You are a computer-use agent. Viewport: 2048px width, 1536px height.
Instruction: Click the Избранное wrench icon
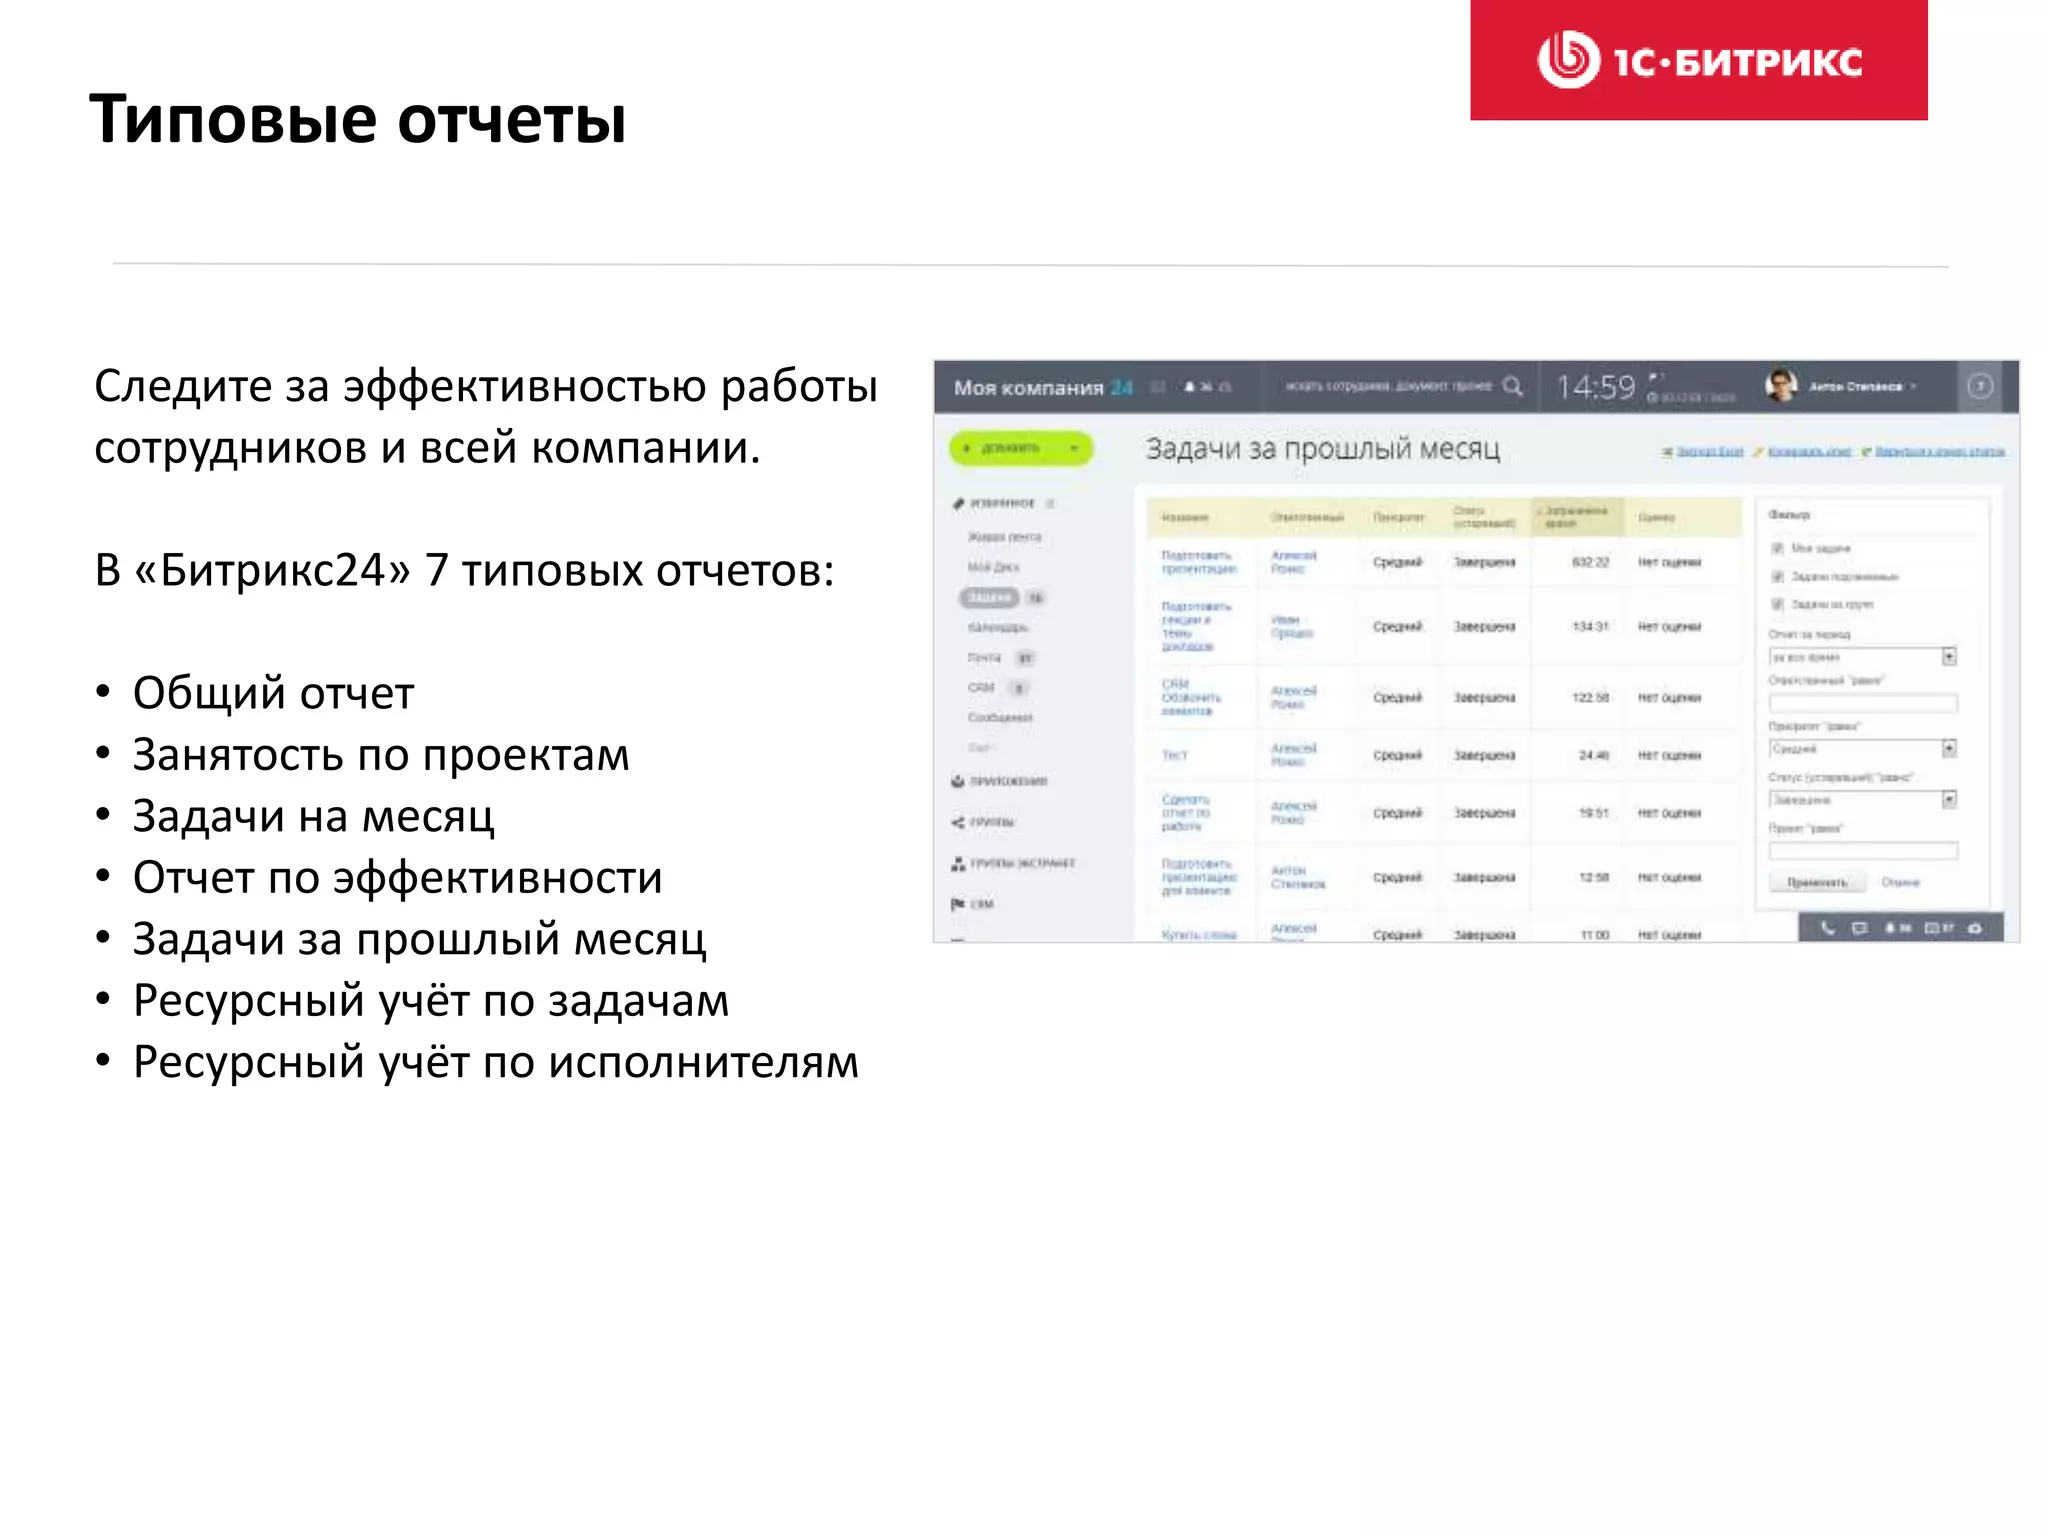(958, 503)
